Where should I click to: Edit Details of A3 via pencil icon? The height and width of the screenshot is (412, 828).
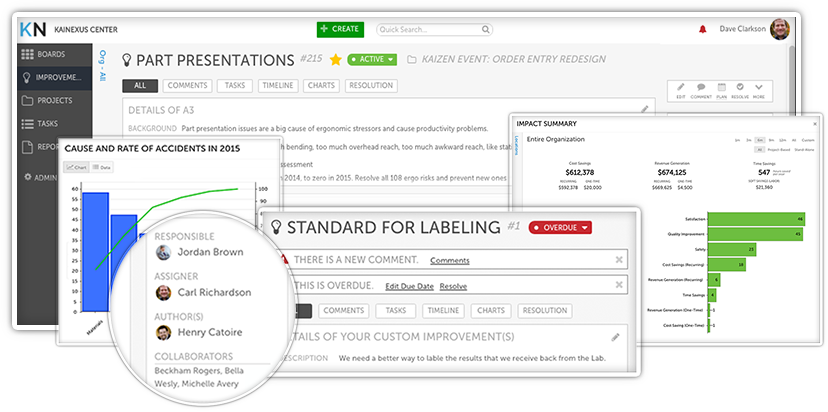pyautogui.click(x=645, y=109)
